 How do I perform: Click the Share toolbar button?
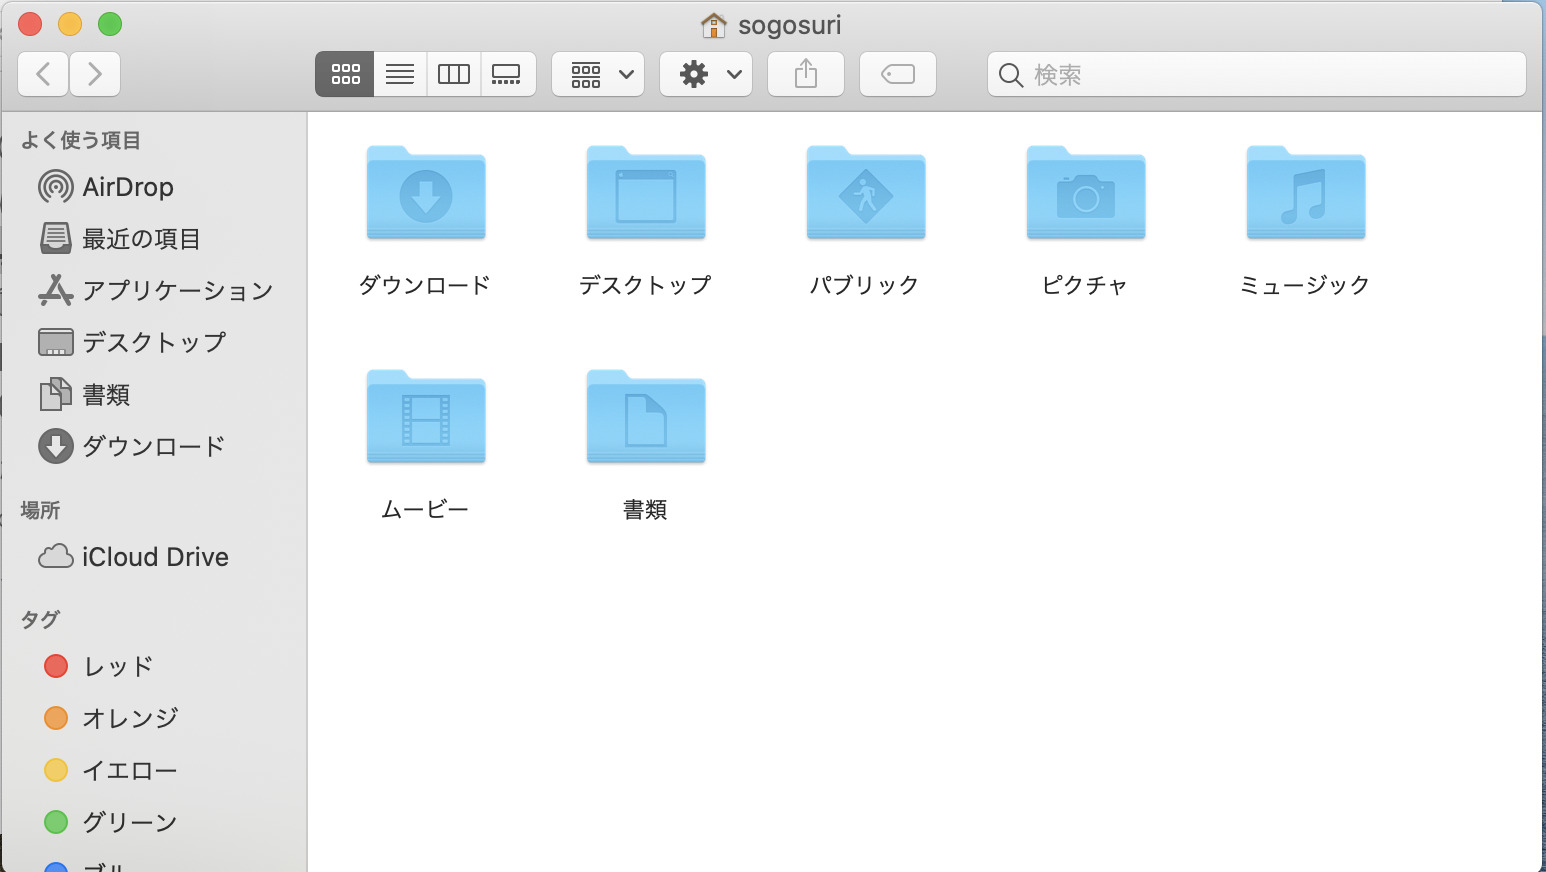click(806, 74)
